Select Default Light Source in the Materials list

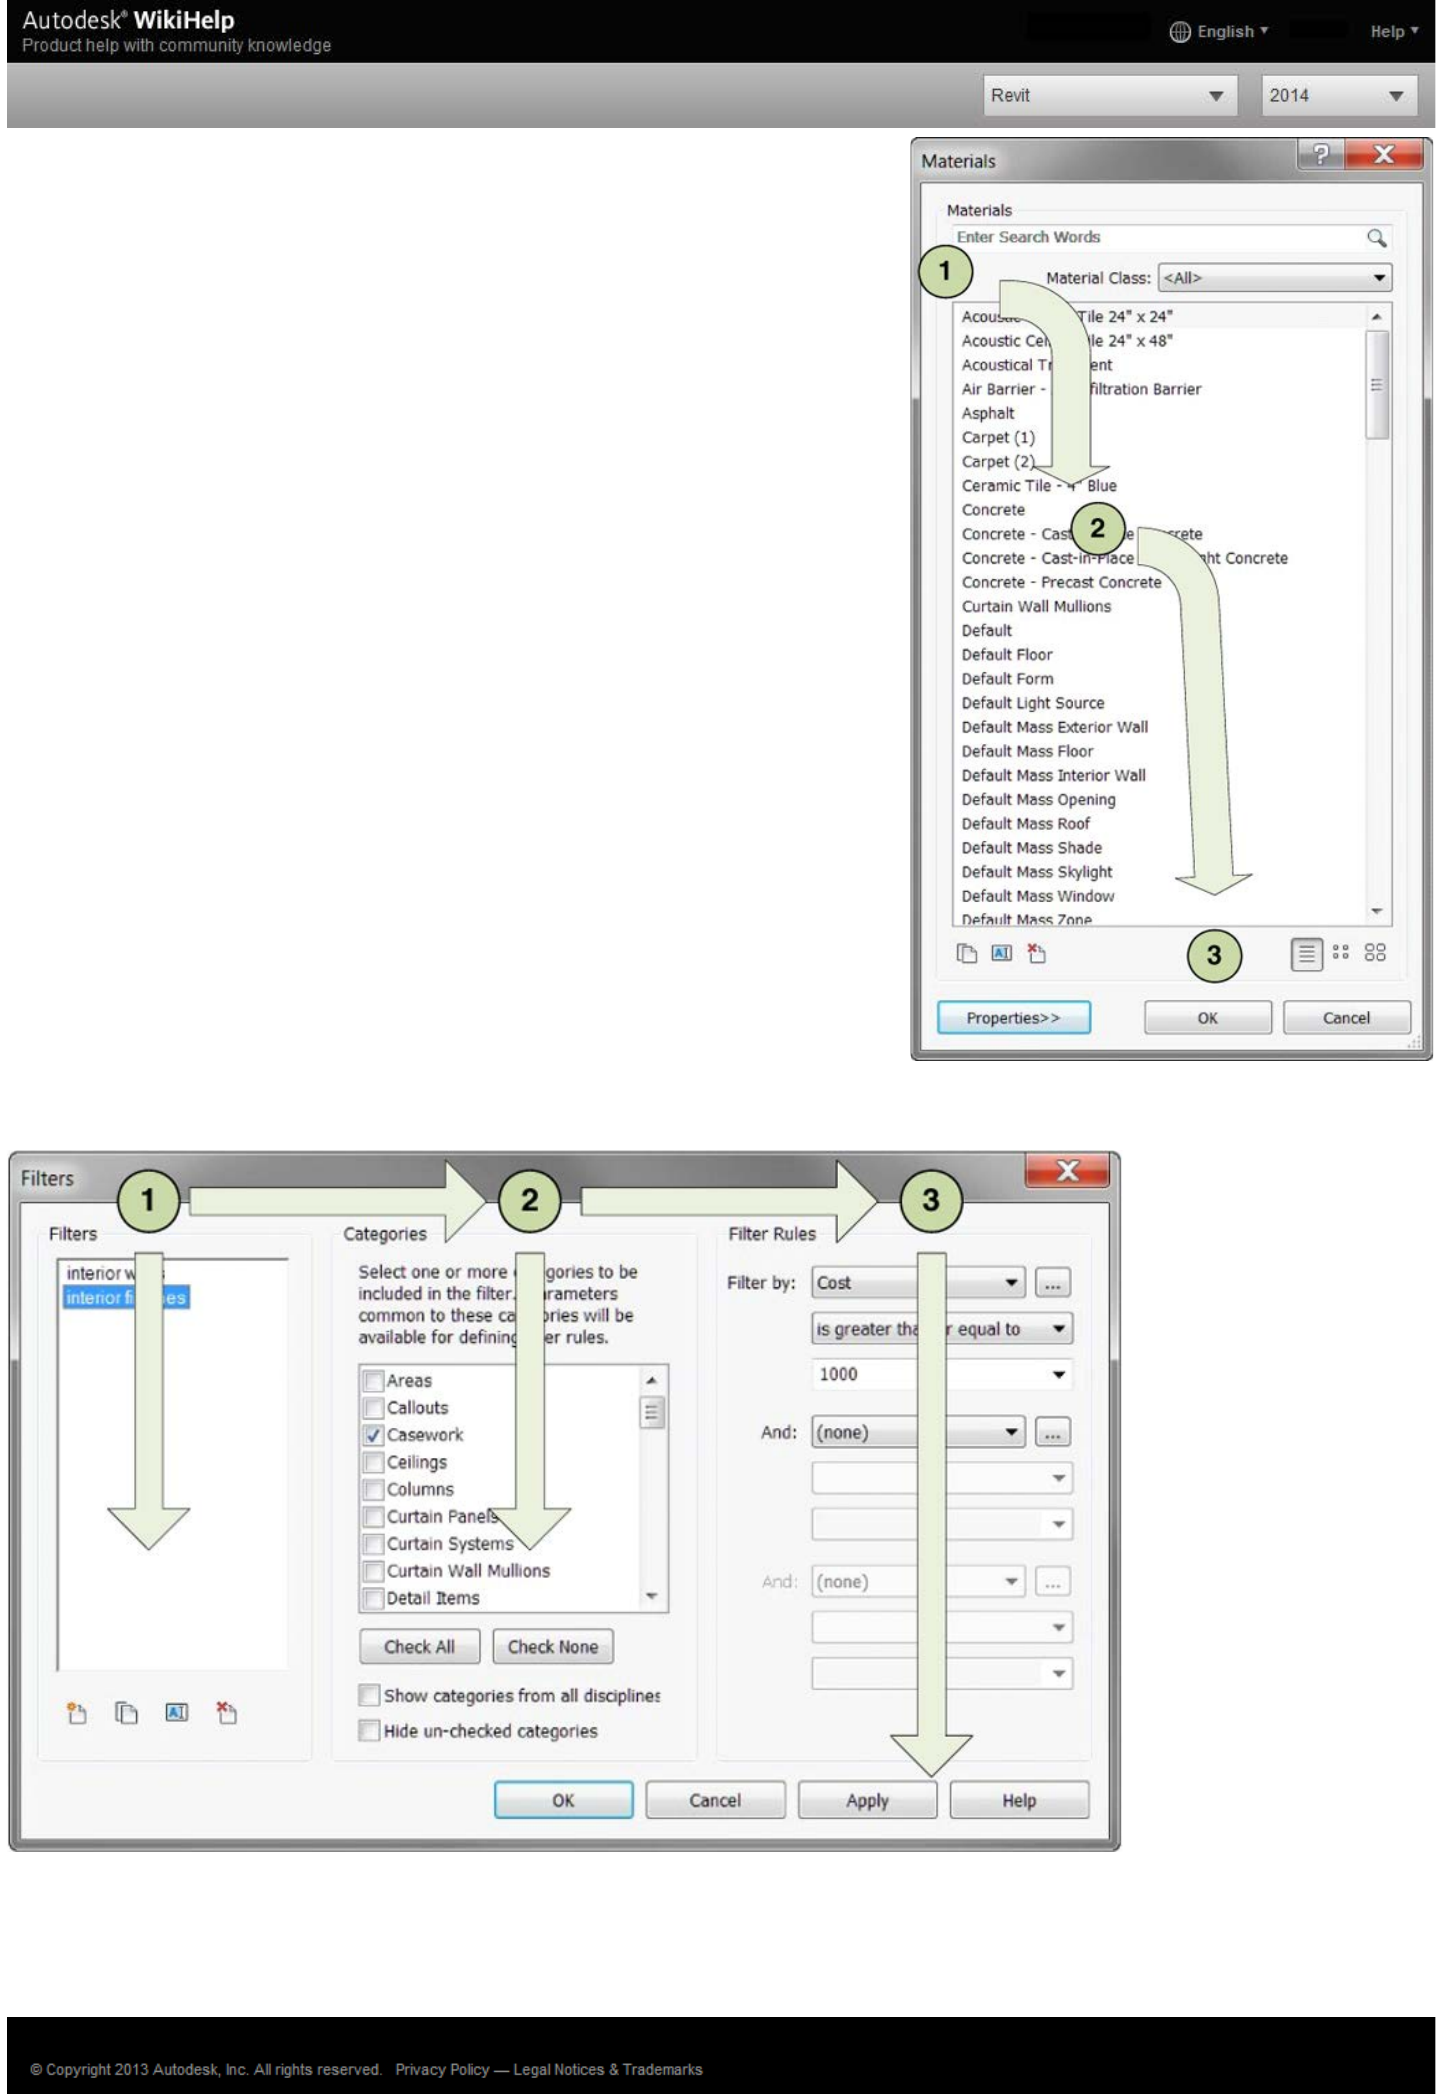point(1033,703)
